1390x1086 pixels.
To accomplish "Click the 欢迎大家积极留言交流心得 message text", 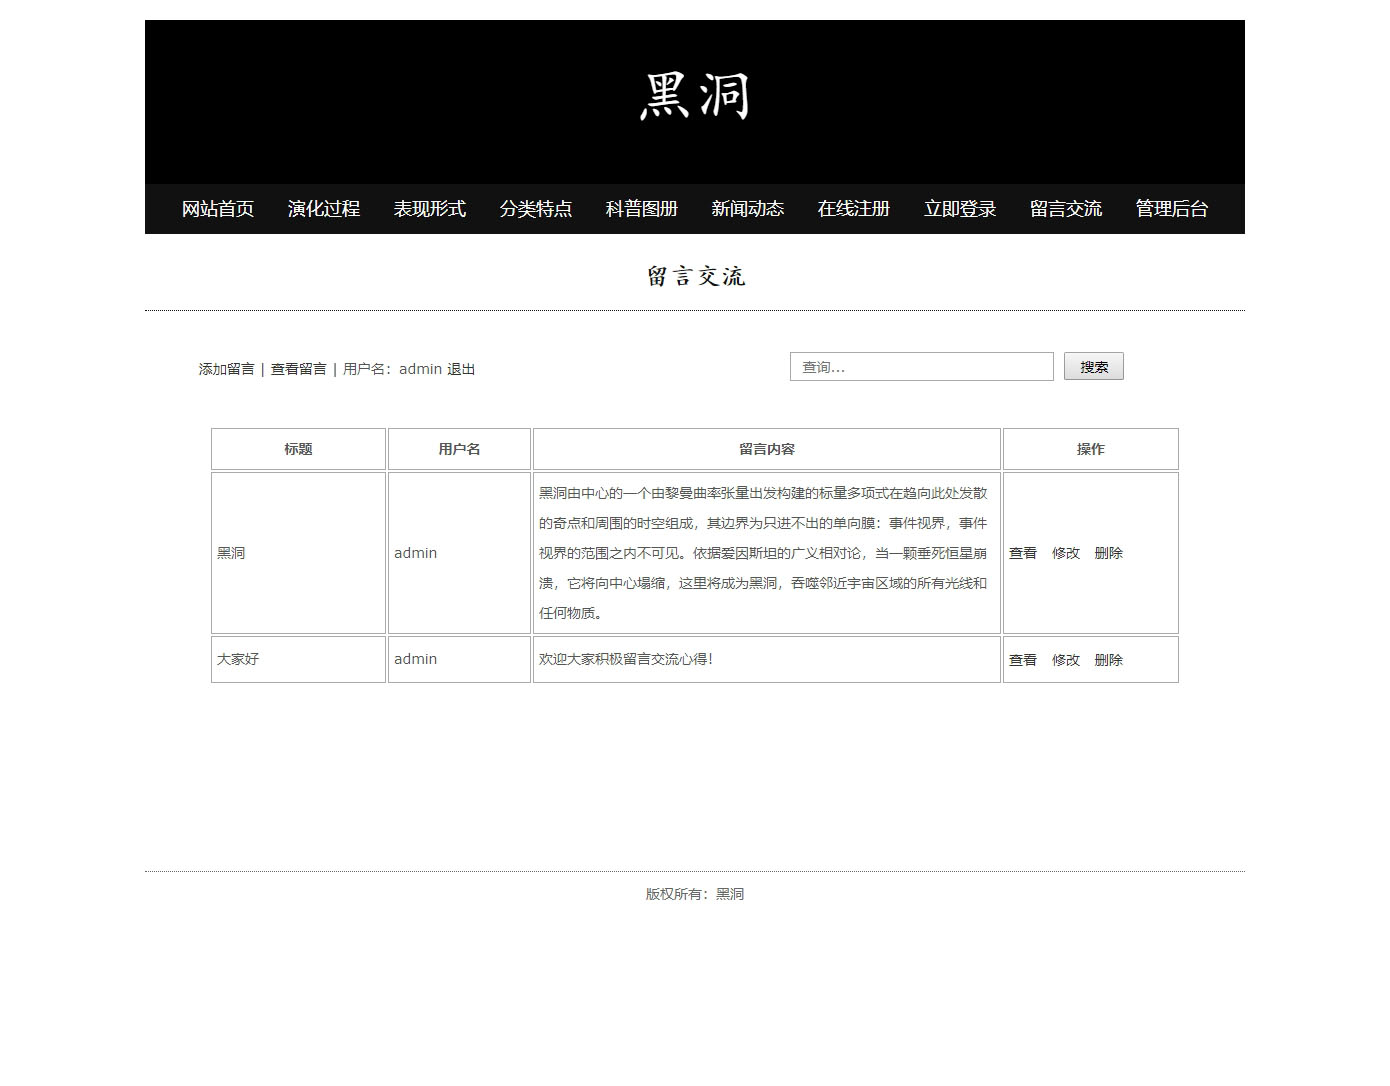I will [626, 659].
